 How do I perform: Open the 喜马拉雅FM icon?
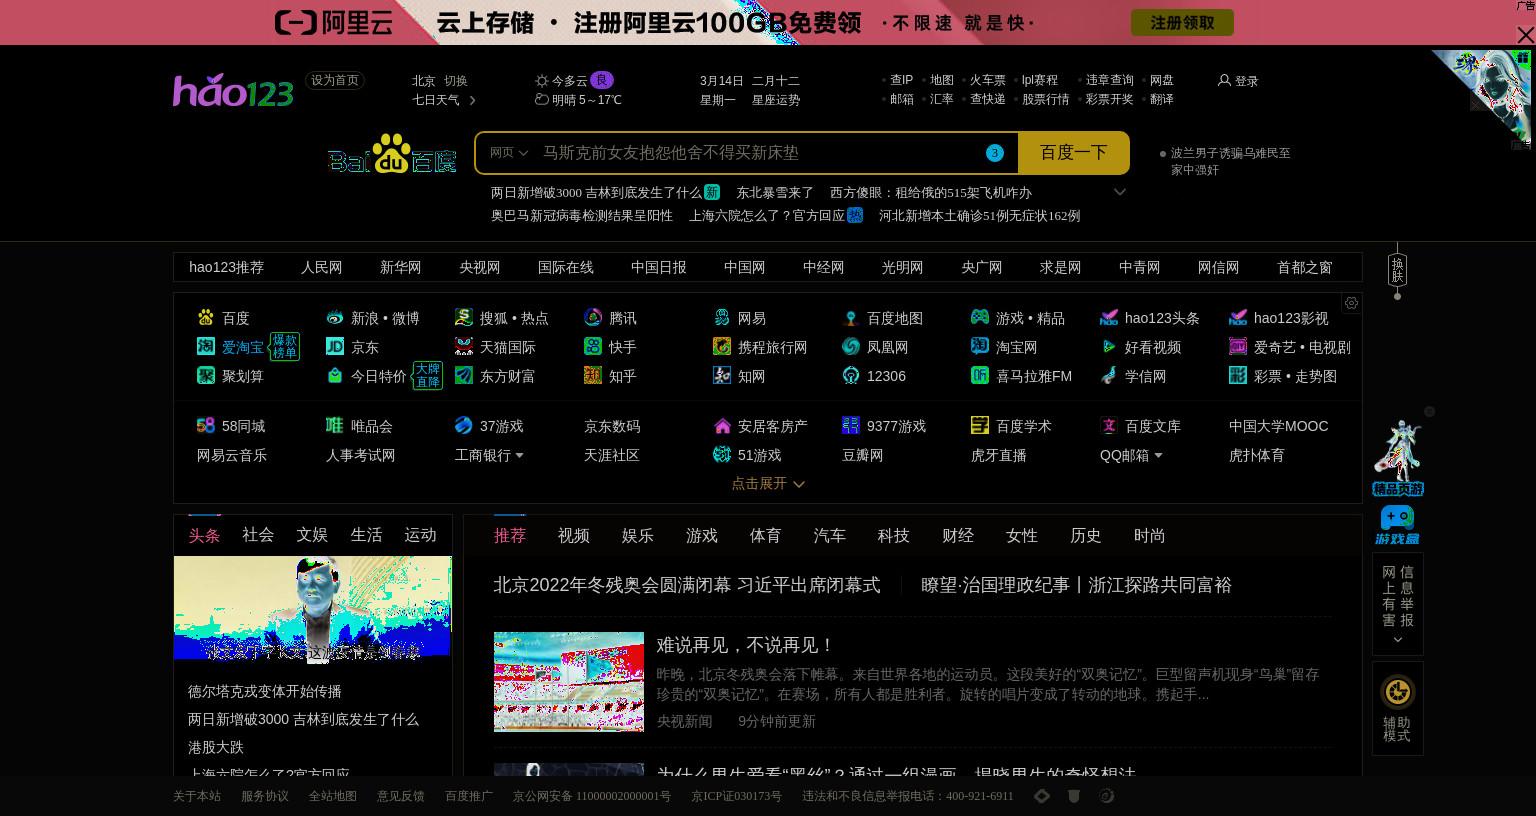[x=980, y=376]
